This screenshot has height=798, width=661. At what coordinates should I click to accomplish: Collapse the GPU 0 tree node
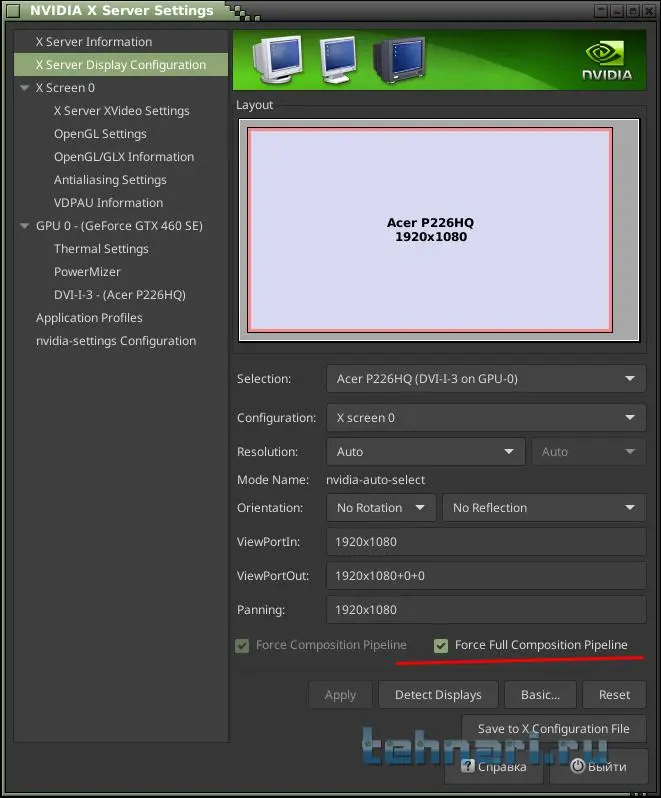[24, 225]
